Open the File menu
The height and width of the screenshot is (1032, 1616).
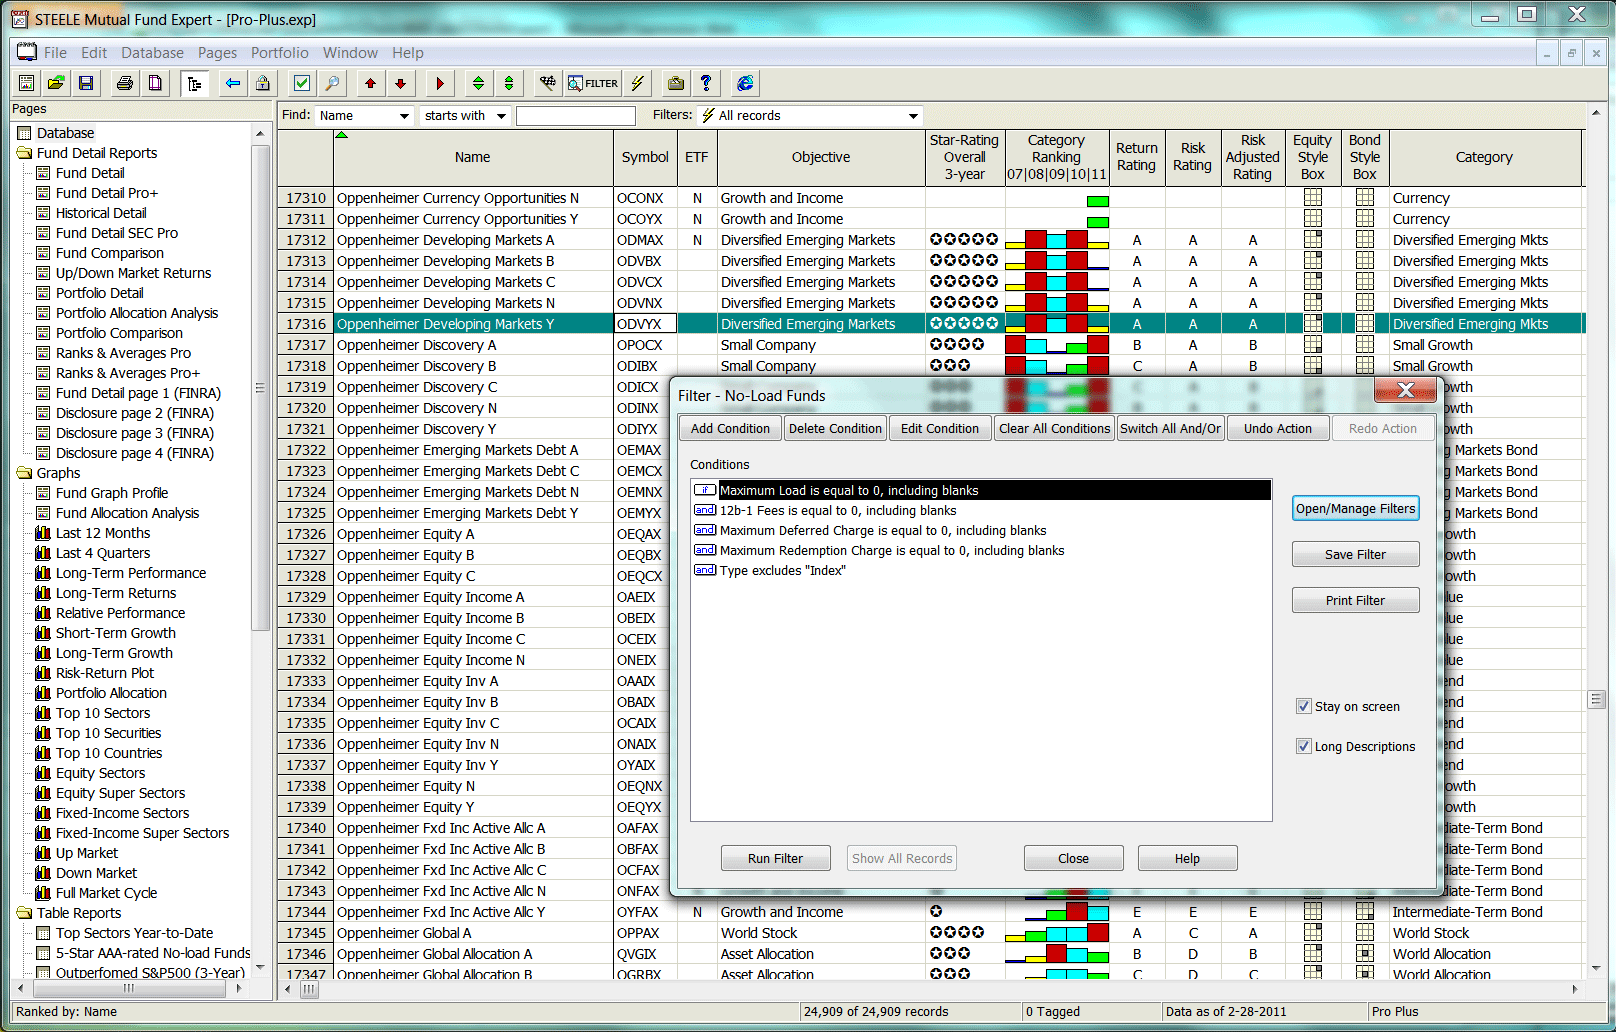55,53
